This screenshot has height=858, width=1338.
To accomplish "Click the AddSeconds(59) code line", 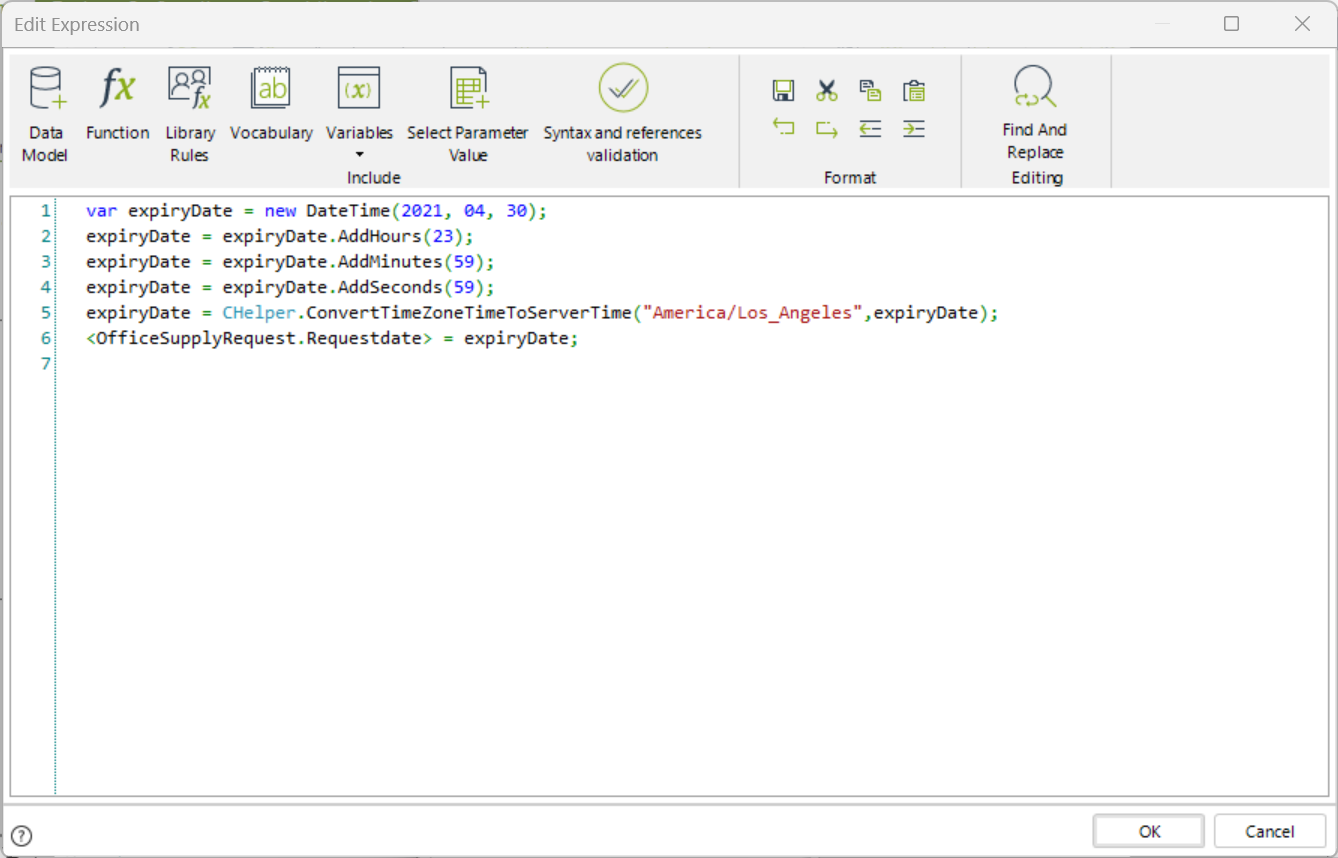I will click(x=290, y=287).
